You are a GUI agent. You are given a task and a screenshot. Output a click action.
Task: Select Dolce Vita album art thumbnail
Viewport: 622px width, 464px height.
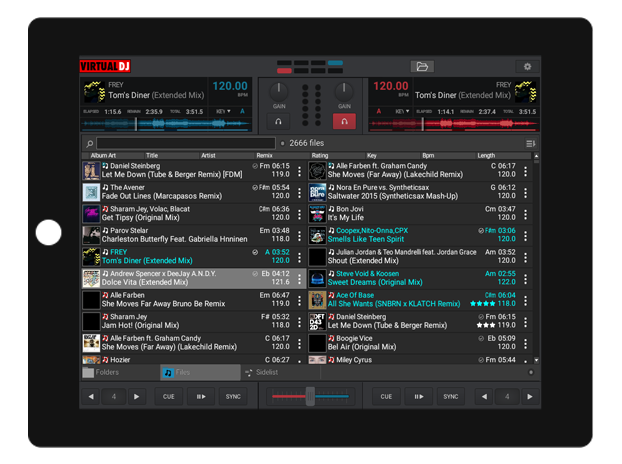(91, 278)
